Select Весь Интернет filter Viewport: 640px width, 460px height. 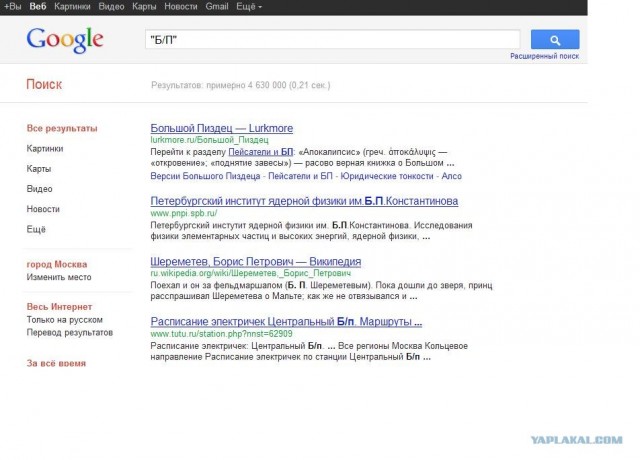tap(59, 307)
